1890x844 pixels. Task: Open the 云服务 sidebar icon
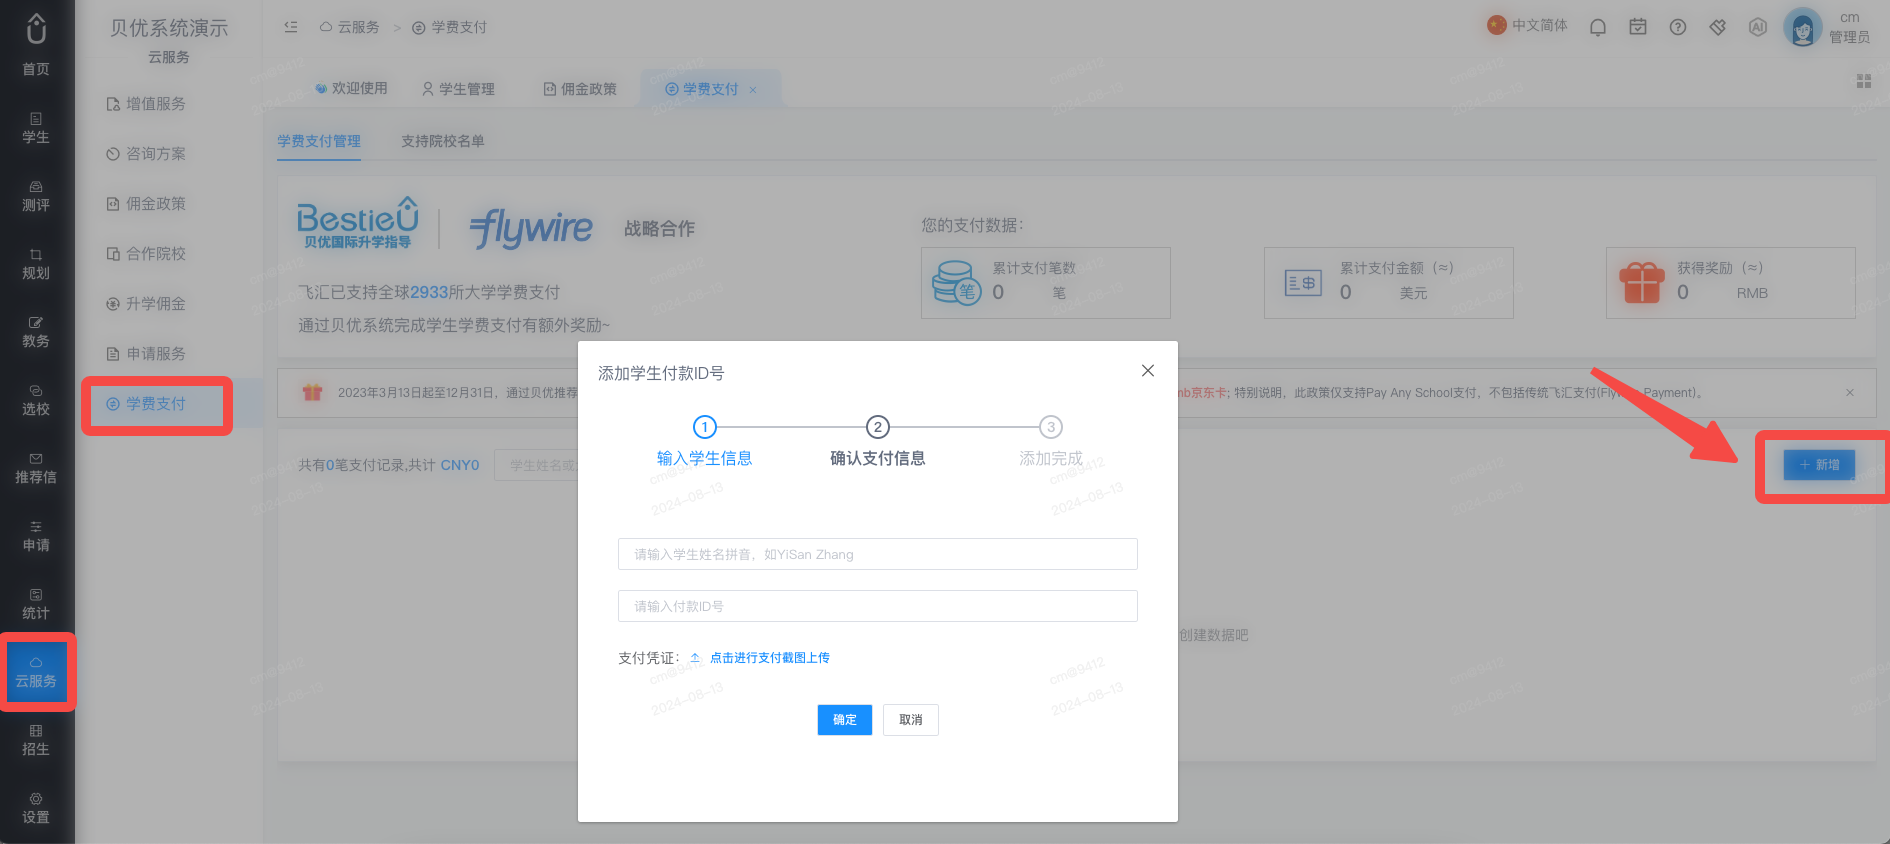[36, 672]
